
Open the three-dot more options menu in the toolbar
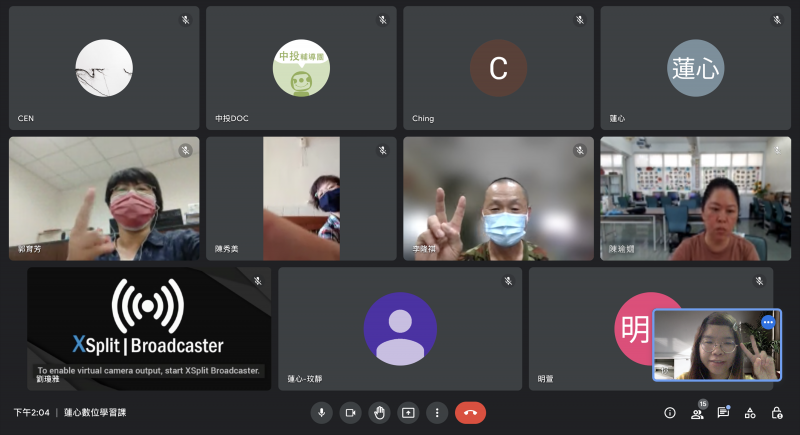(x=437, y=412)
